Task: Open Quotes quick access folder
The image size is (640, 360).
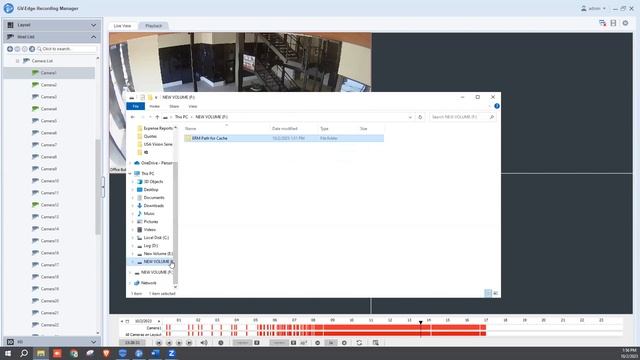Action: [148, 136]
